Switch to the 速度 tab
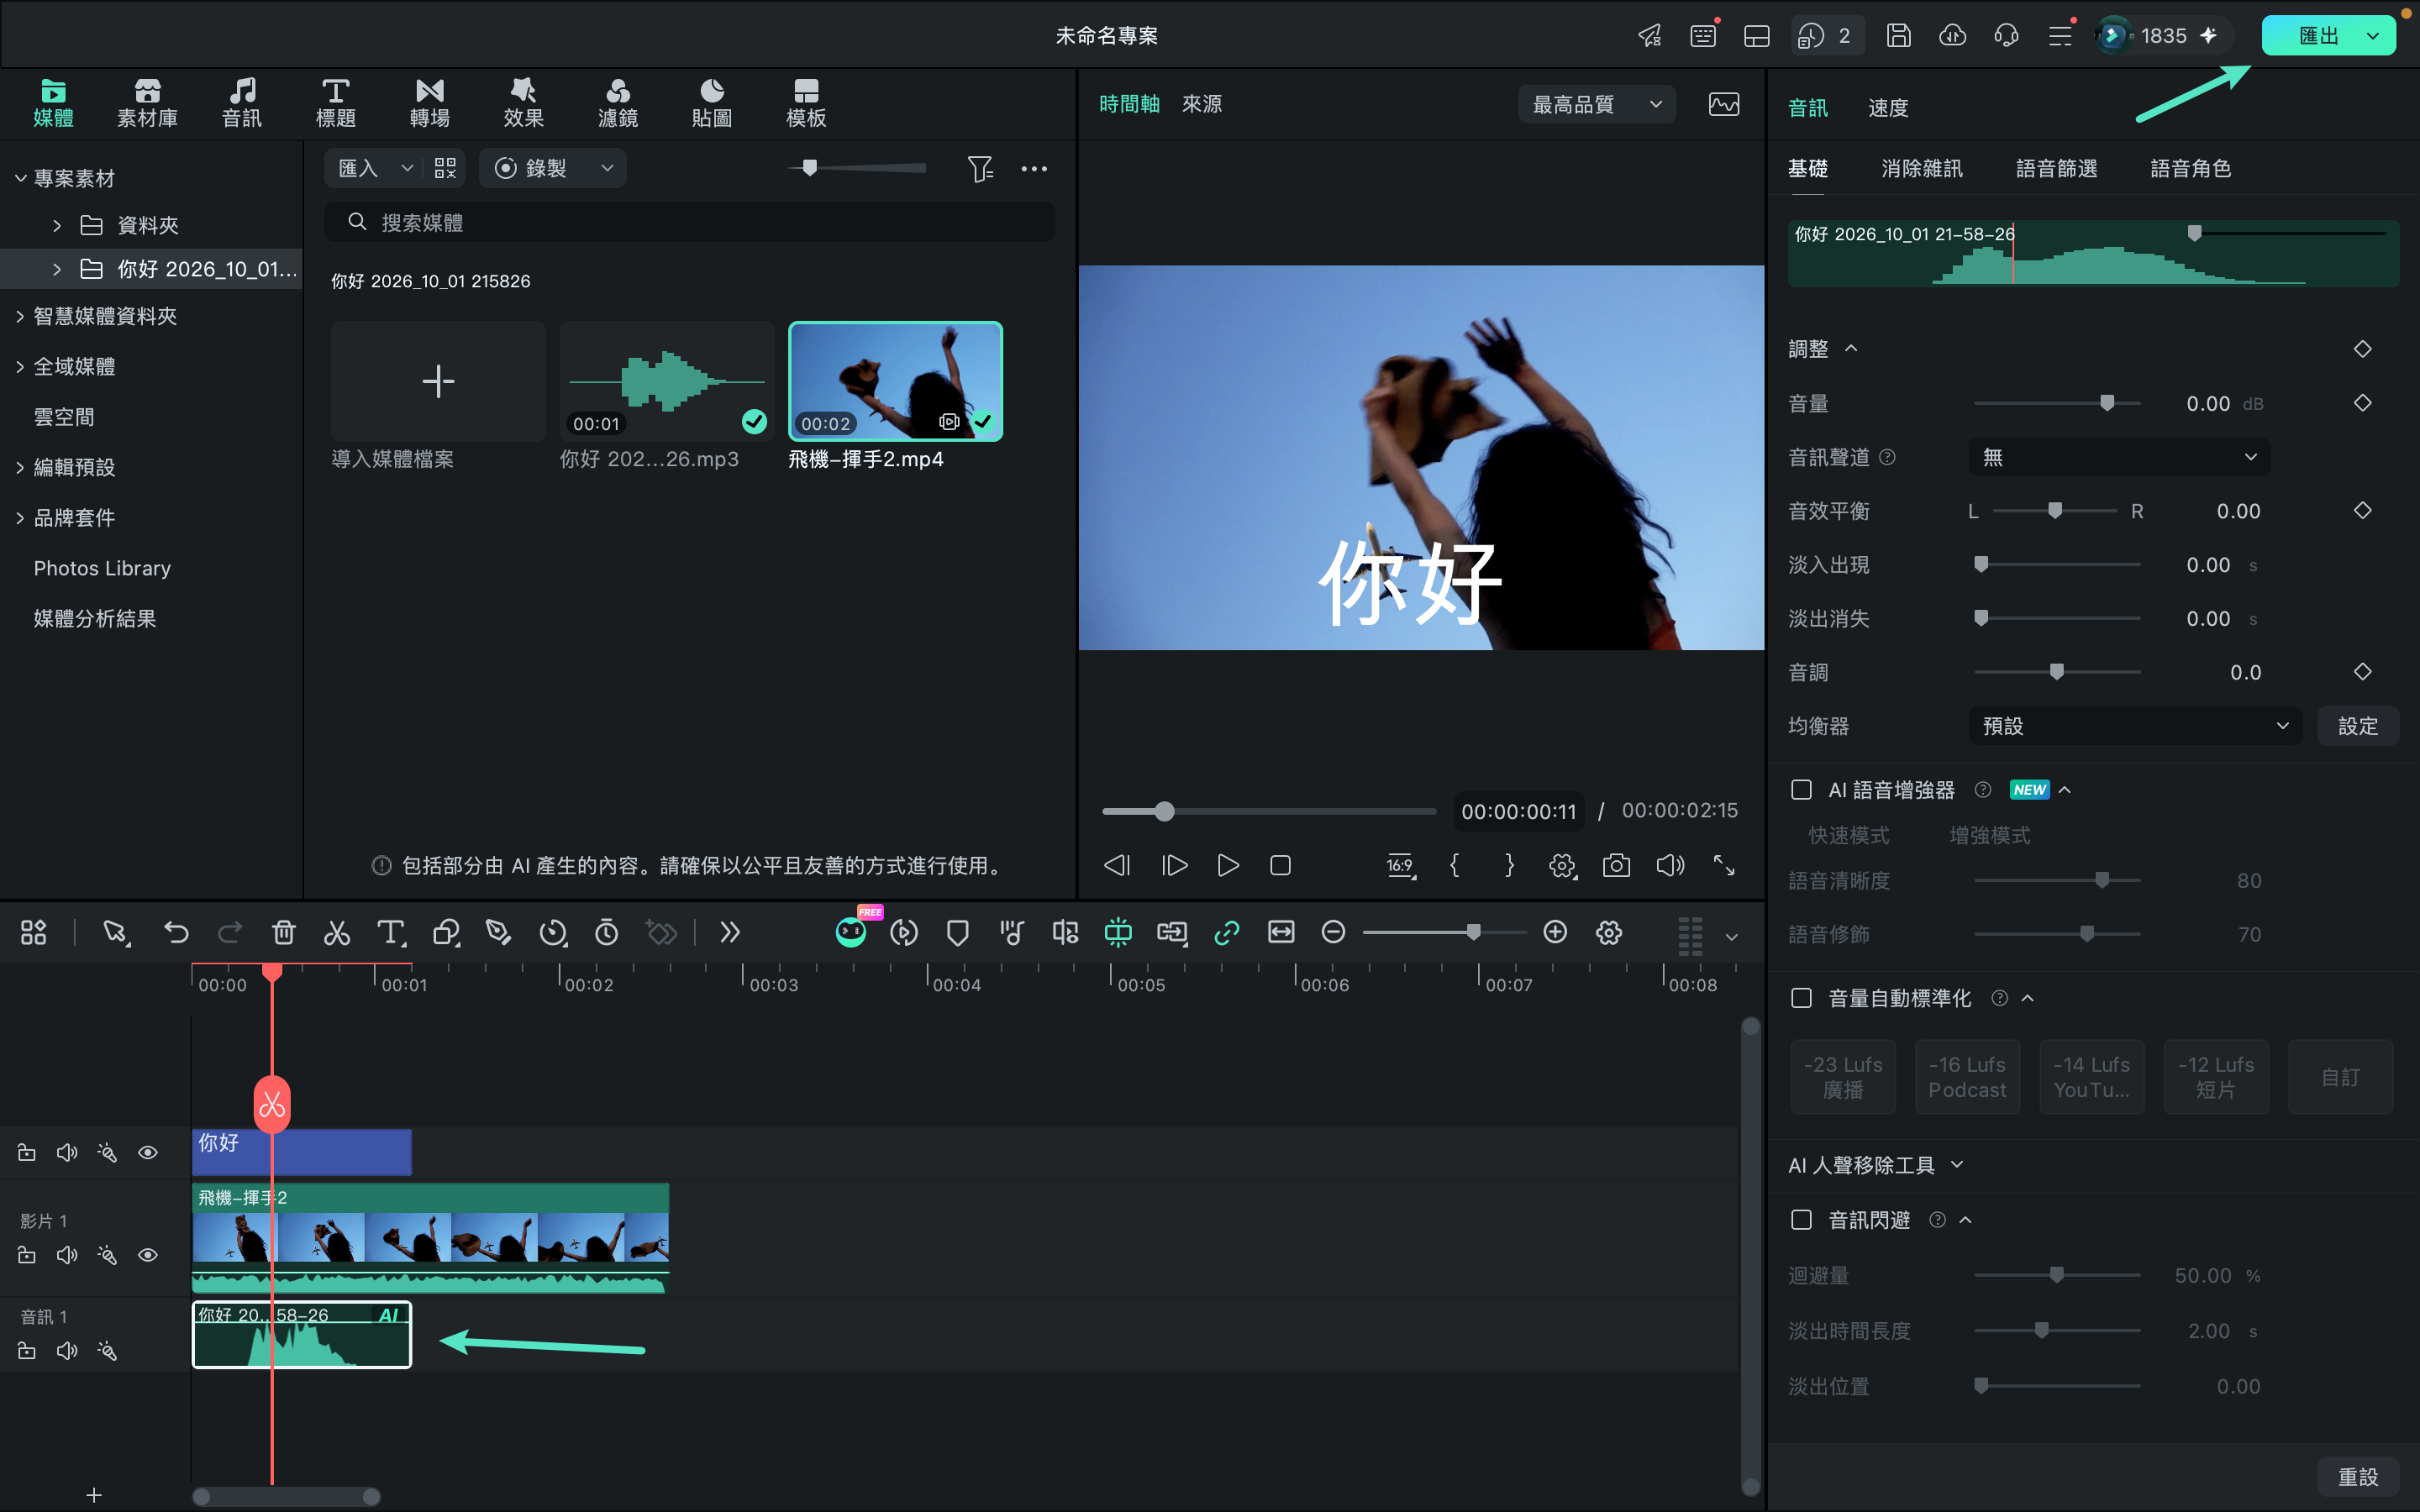This screenshot has width=2420, height=1512. pos(1888,107)
